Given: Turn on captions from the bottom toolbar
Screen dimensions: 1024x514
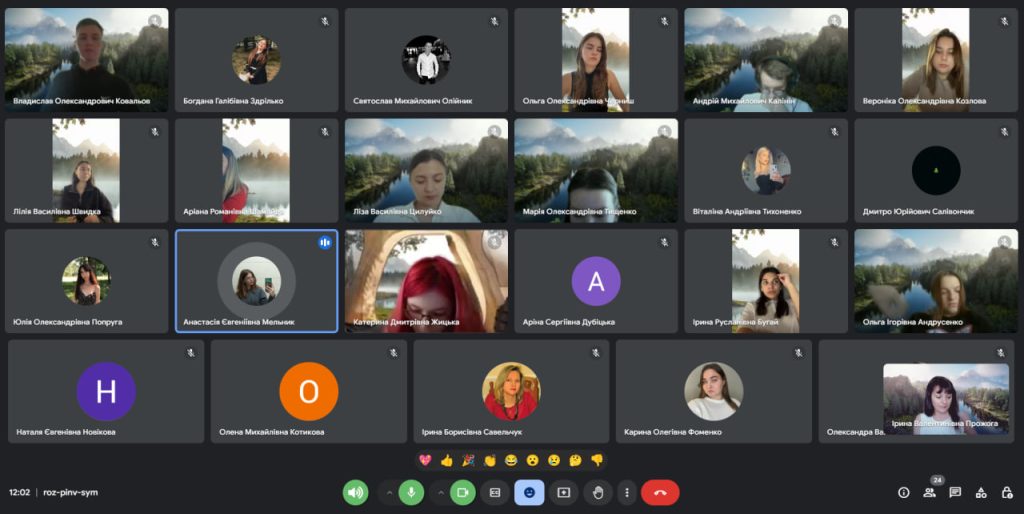Looking at the screenshot, I should pyautogui.click(x=495, y=492).
